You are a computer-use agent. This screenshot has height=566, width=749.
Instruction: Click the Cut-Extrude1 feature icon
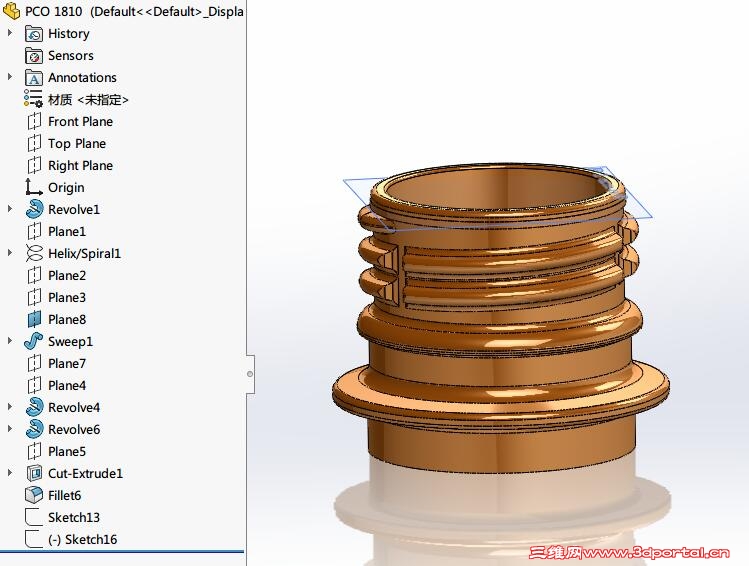[34, 473]
